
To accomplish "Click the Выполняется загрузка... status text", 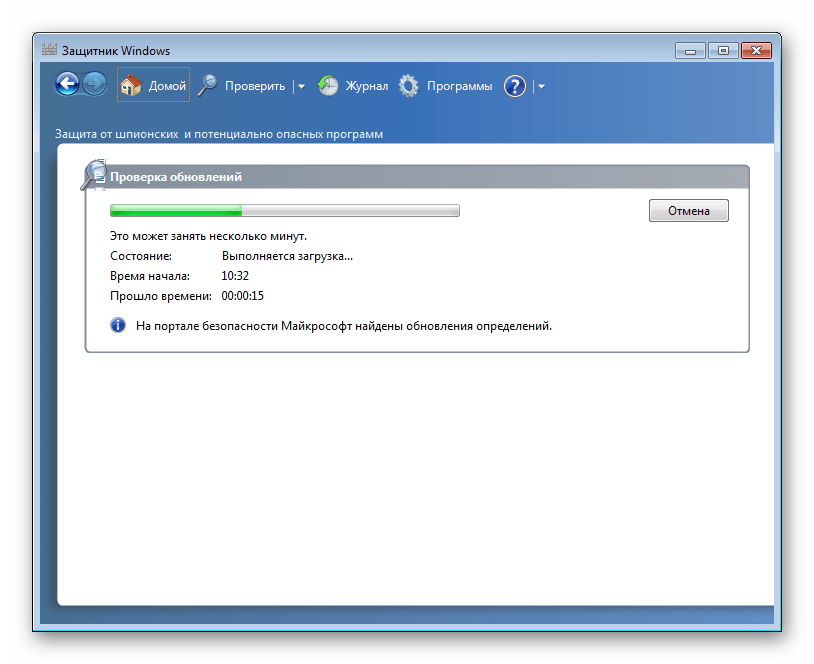I will click(287, 256).
